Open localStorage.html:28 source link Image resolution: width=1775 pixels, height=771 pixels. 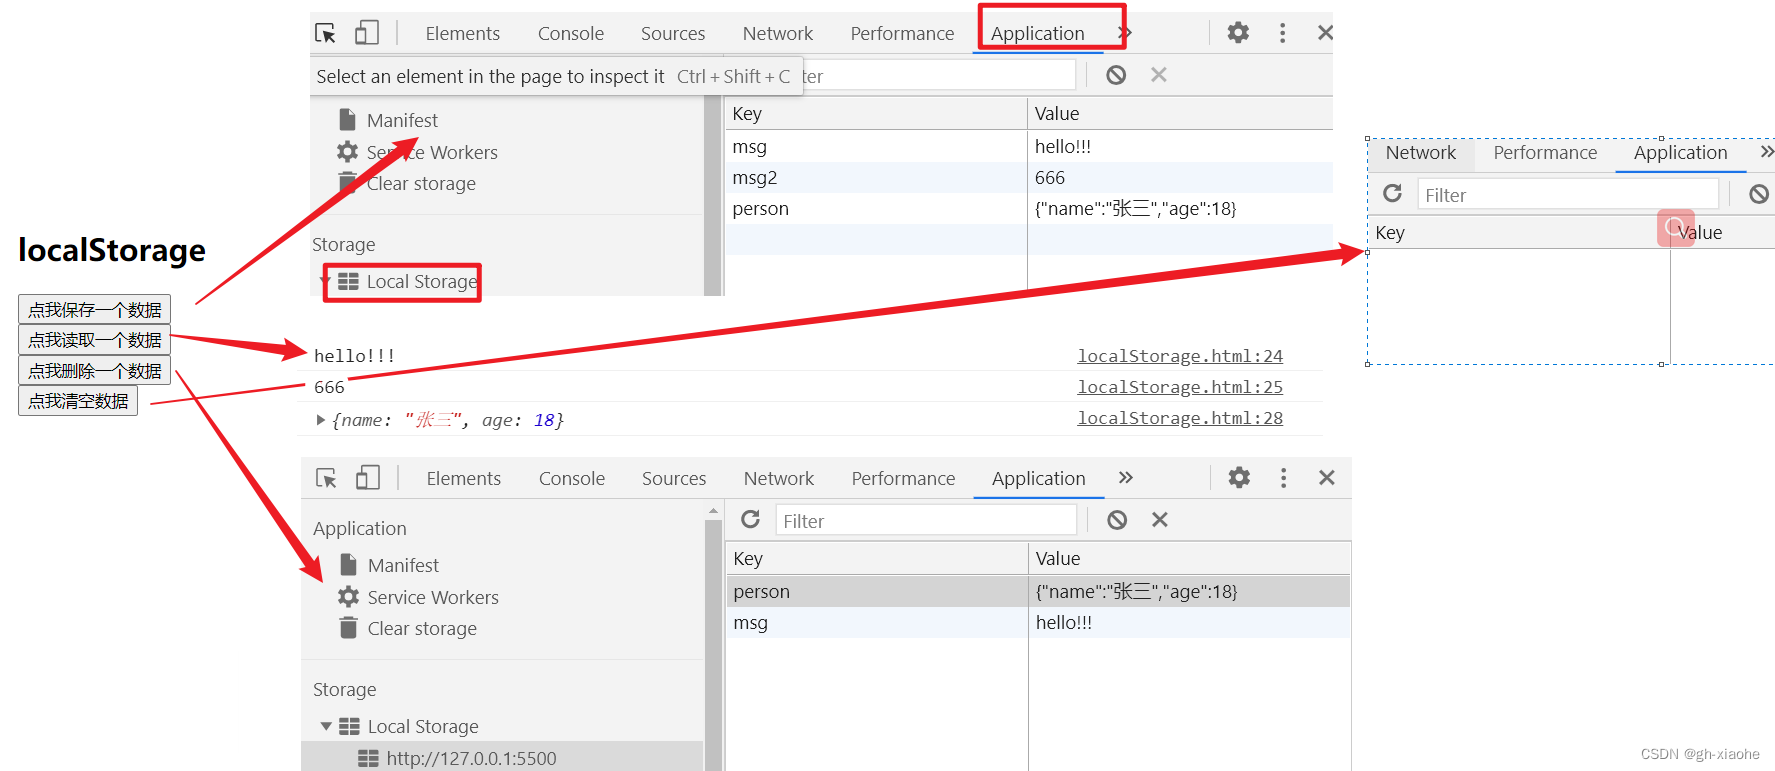click(x=1180, y=418)
